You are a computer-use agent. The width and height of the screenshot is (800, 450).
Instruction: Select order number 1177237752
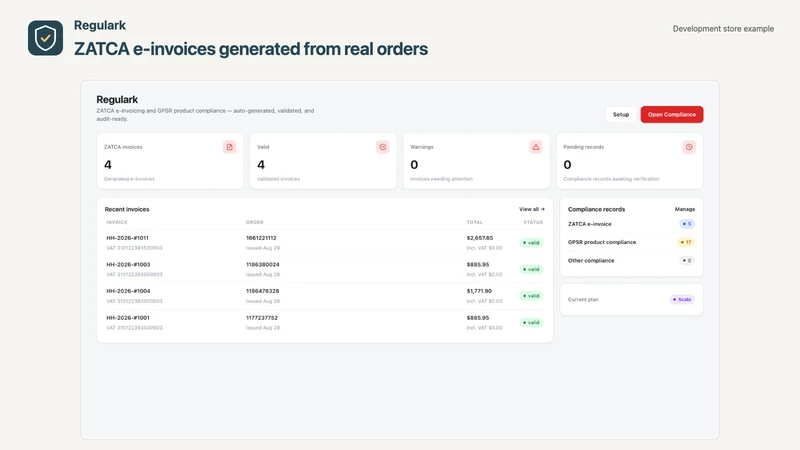point(262,317)
